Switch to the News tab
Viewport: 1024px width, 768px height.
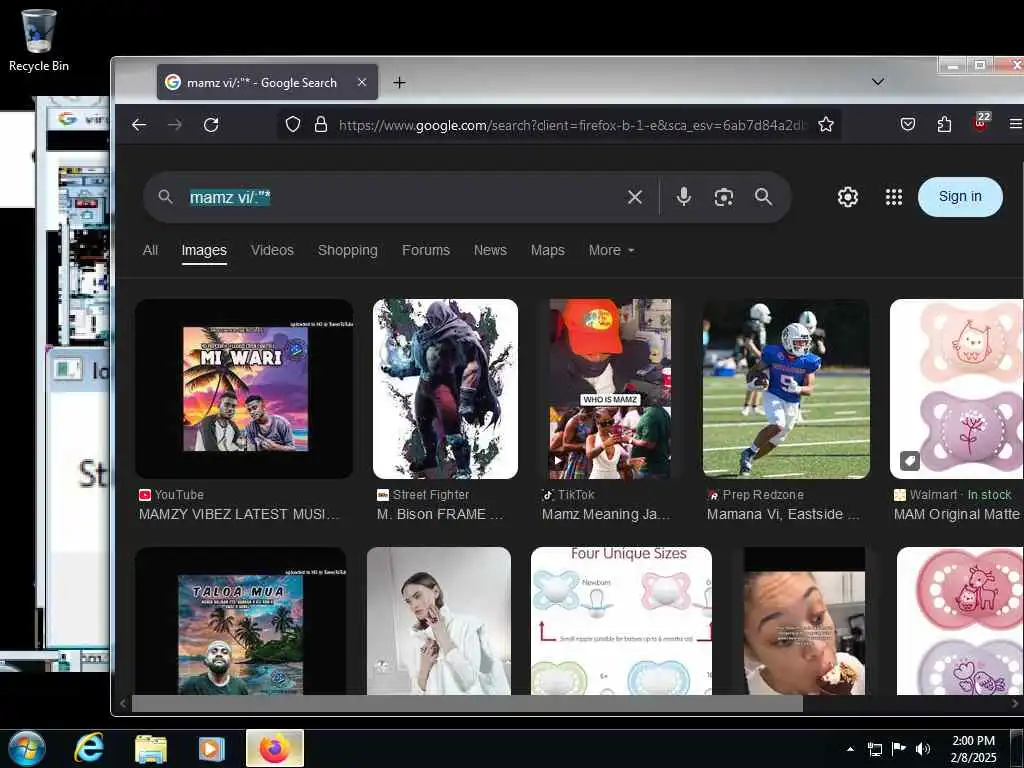tap(490, 250)
